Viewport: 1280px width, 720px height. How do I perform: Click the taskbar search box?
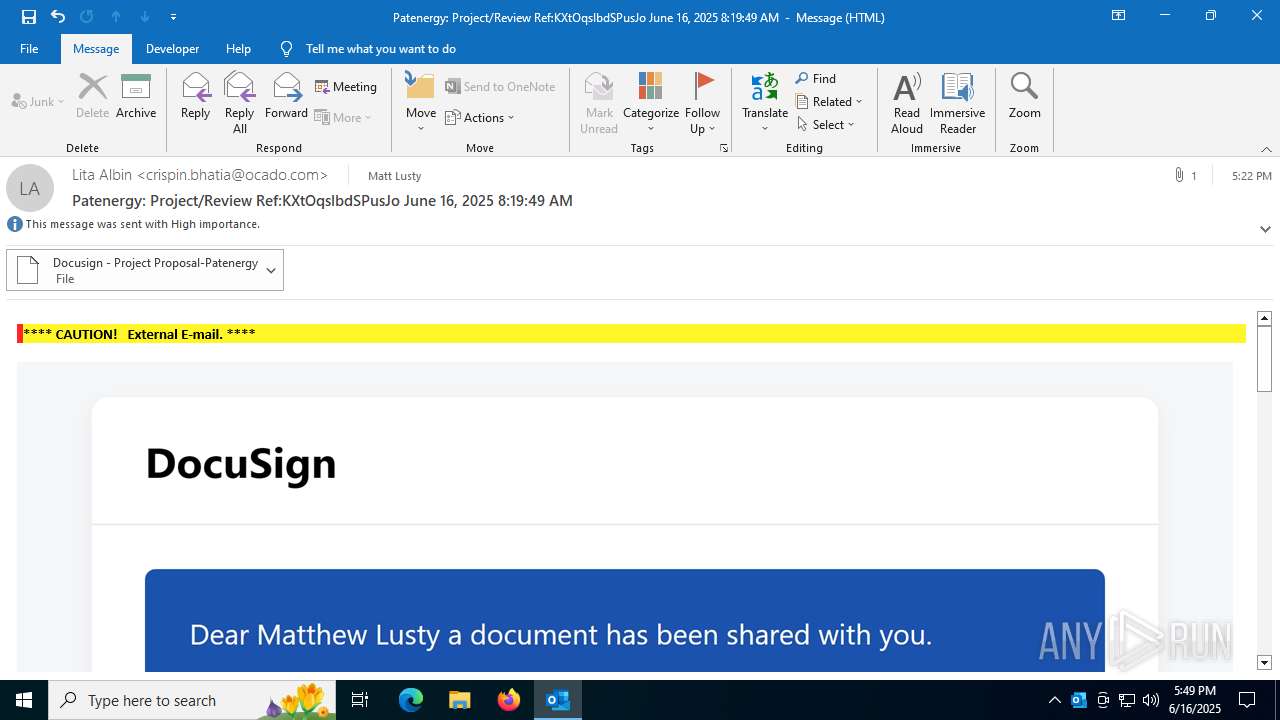pos(194,700)
